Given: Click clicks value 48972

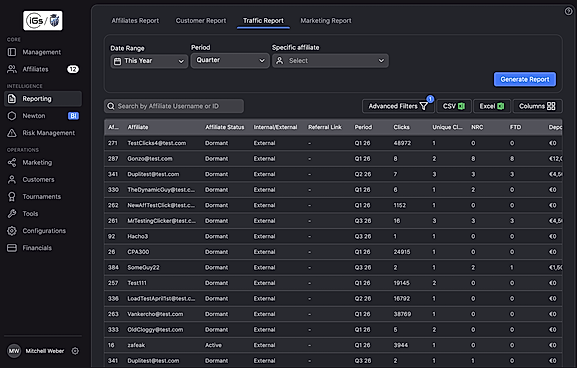Looking at the screenshot, I should (402, 143).
